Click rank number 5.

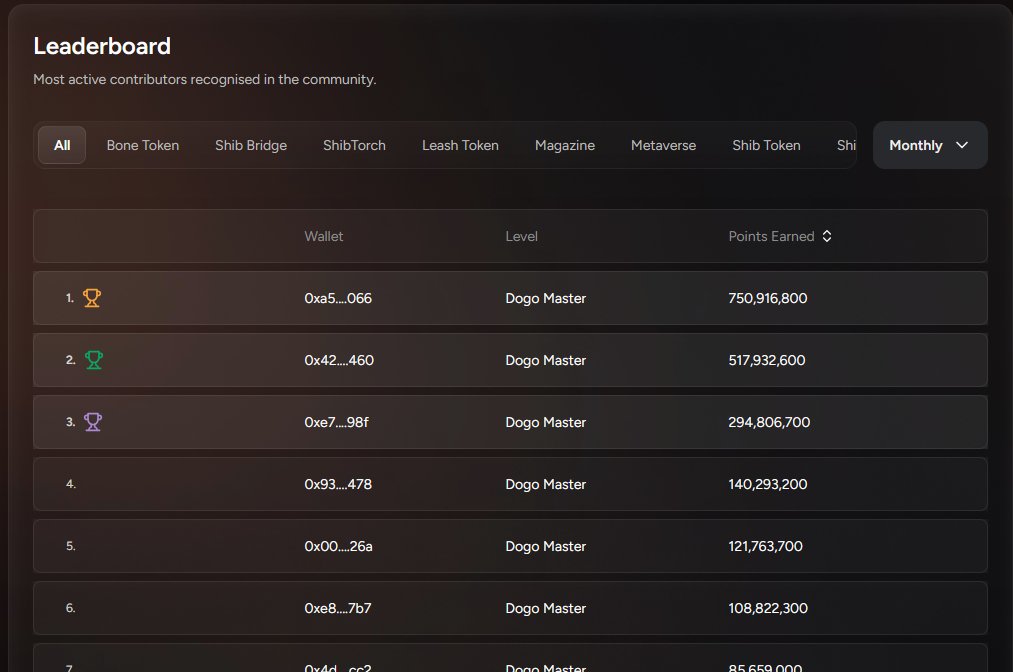pyautogui.click(x=70, y=546)
